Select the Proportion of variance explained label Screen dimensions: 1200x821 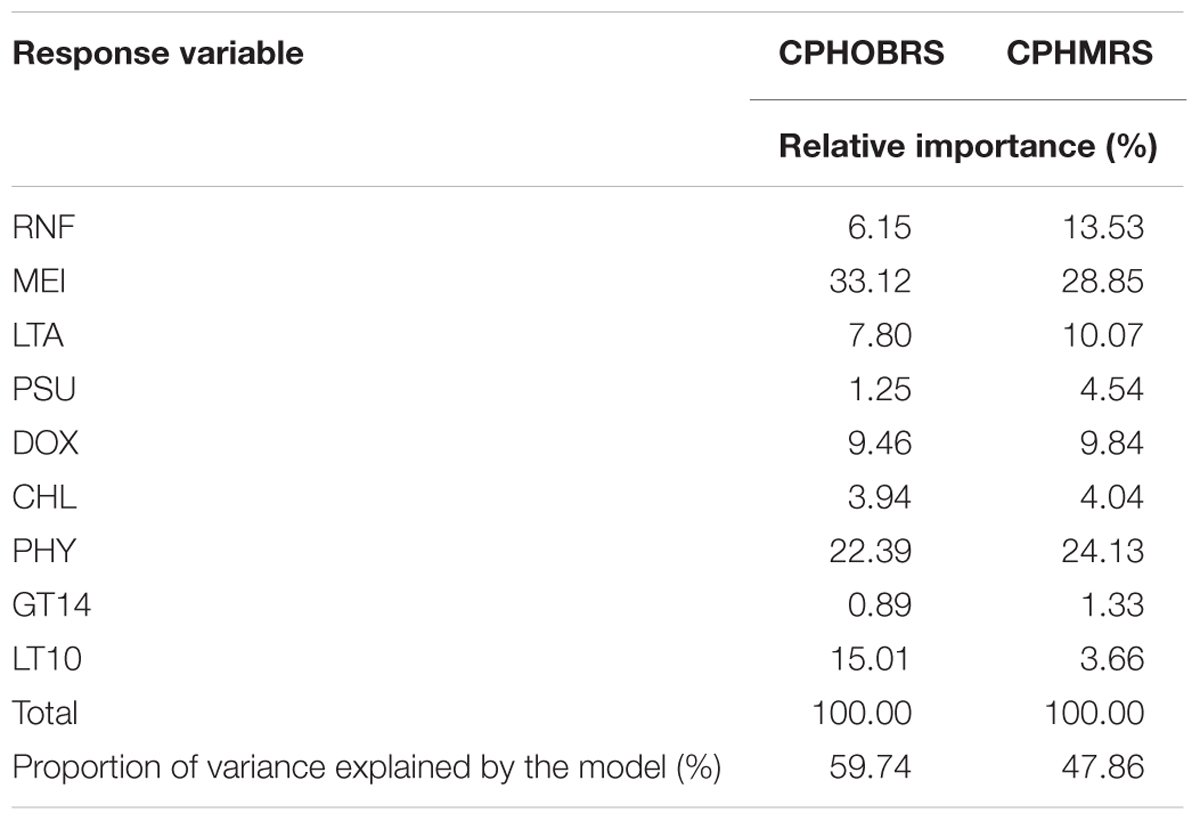366,768
